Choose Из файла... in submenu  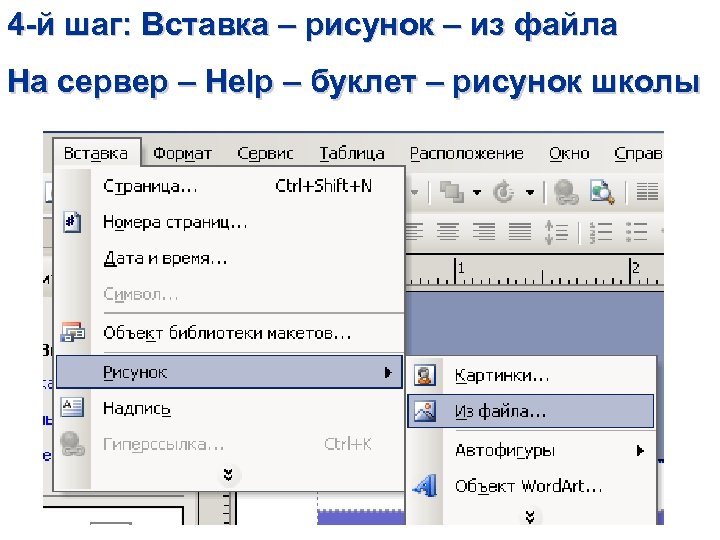click(x=531, y=411)
